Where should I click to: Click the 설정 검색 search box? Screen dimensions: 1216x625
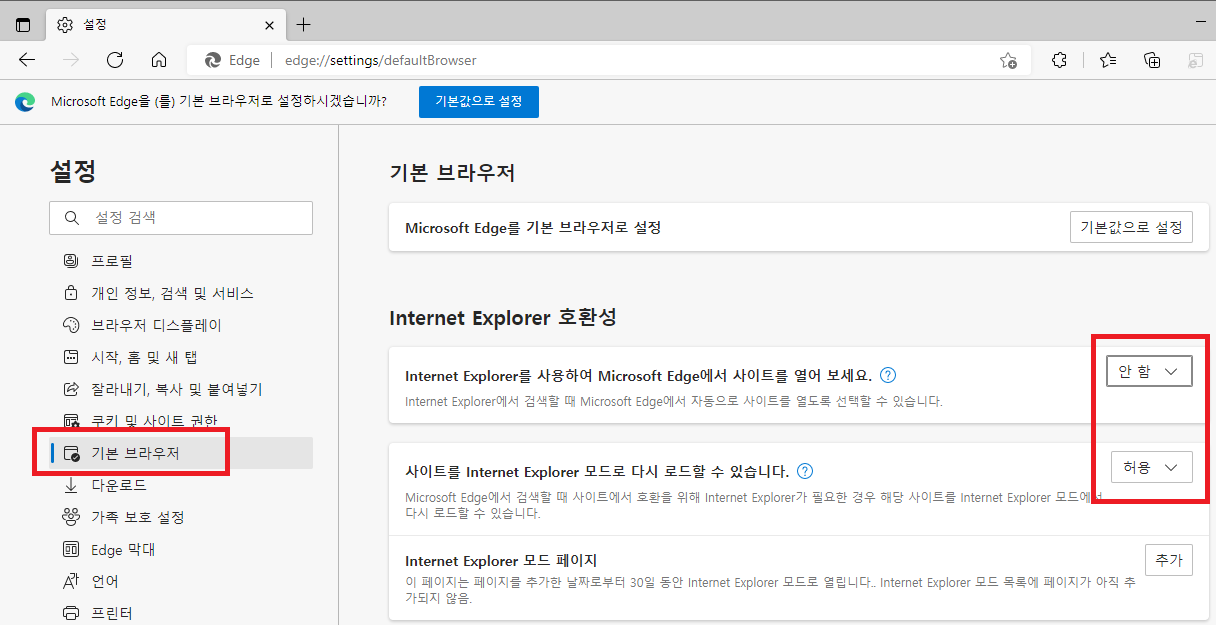(181, 218)
